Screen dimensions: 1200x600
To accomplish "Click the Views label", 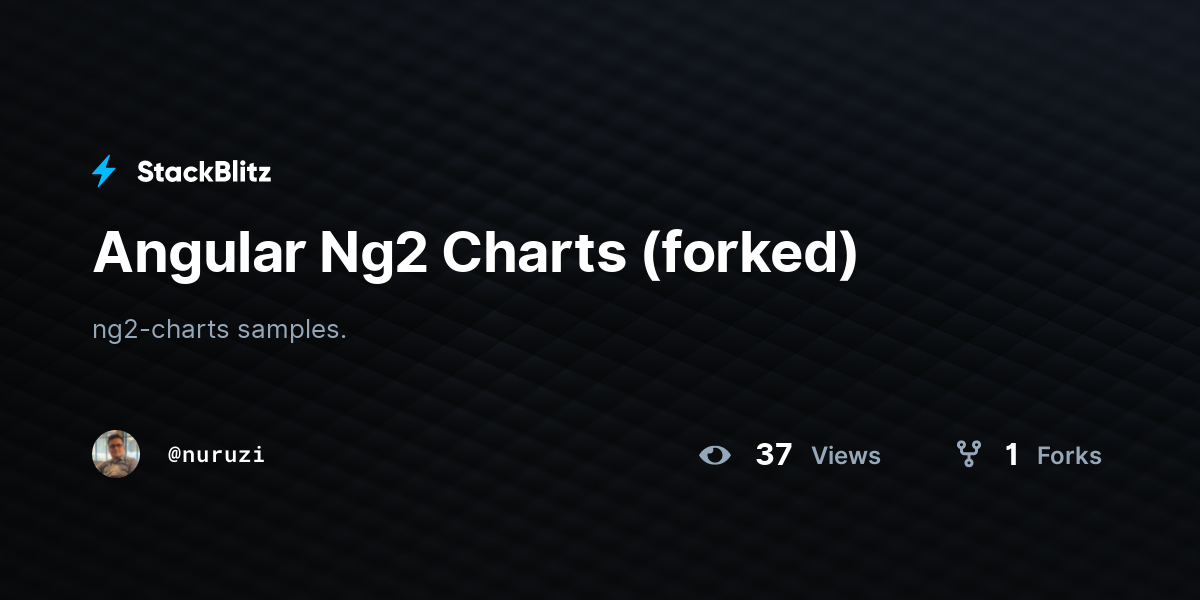I will 846,455.
